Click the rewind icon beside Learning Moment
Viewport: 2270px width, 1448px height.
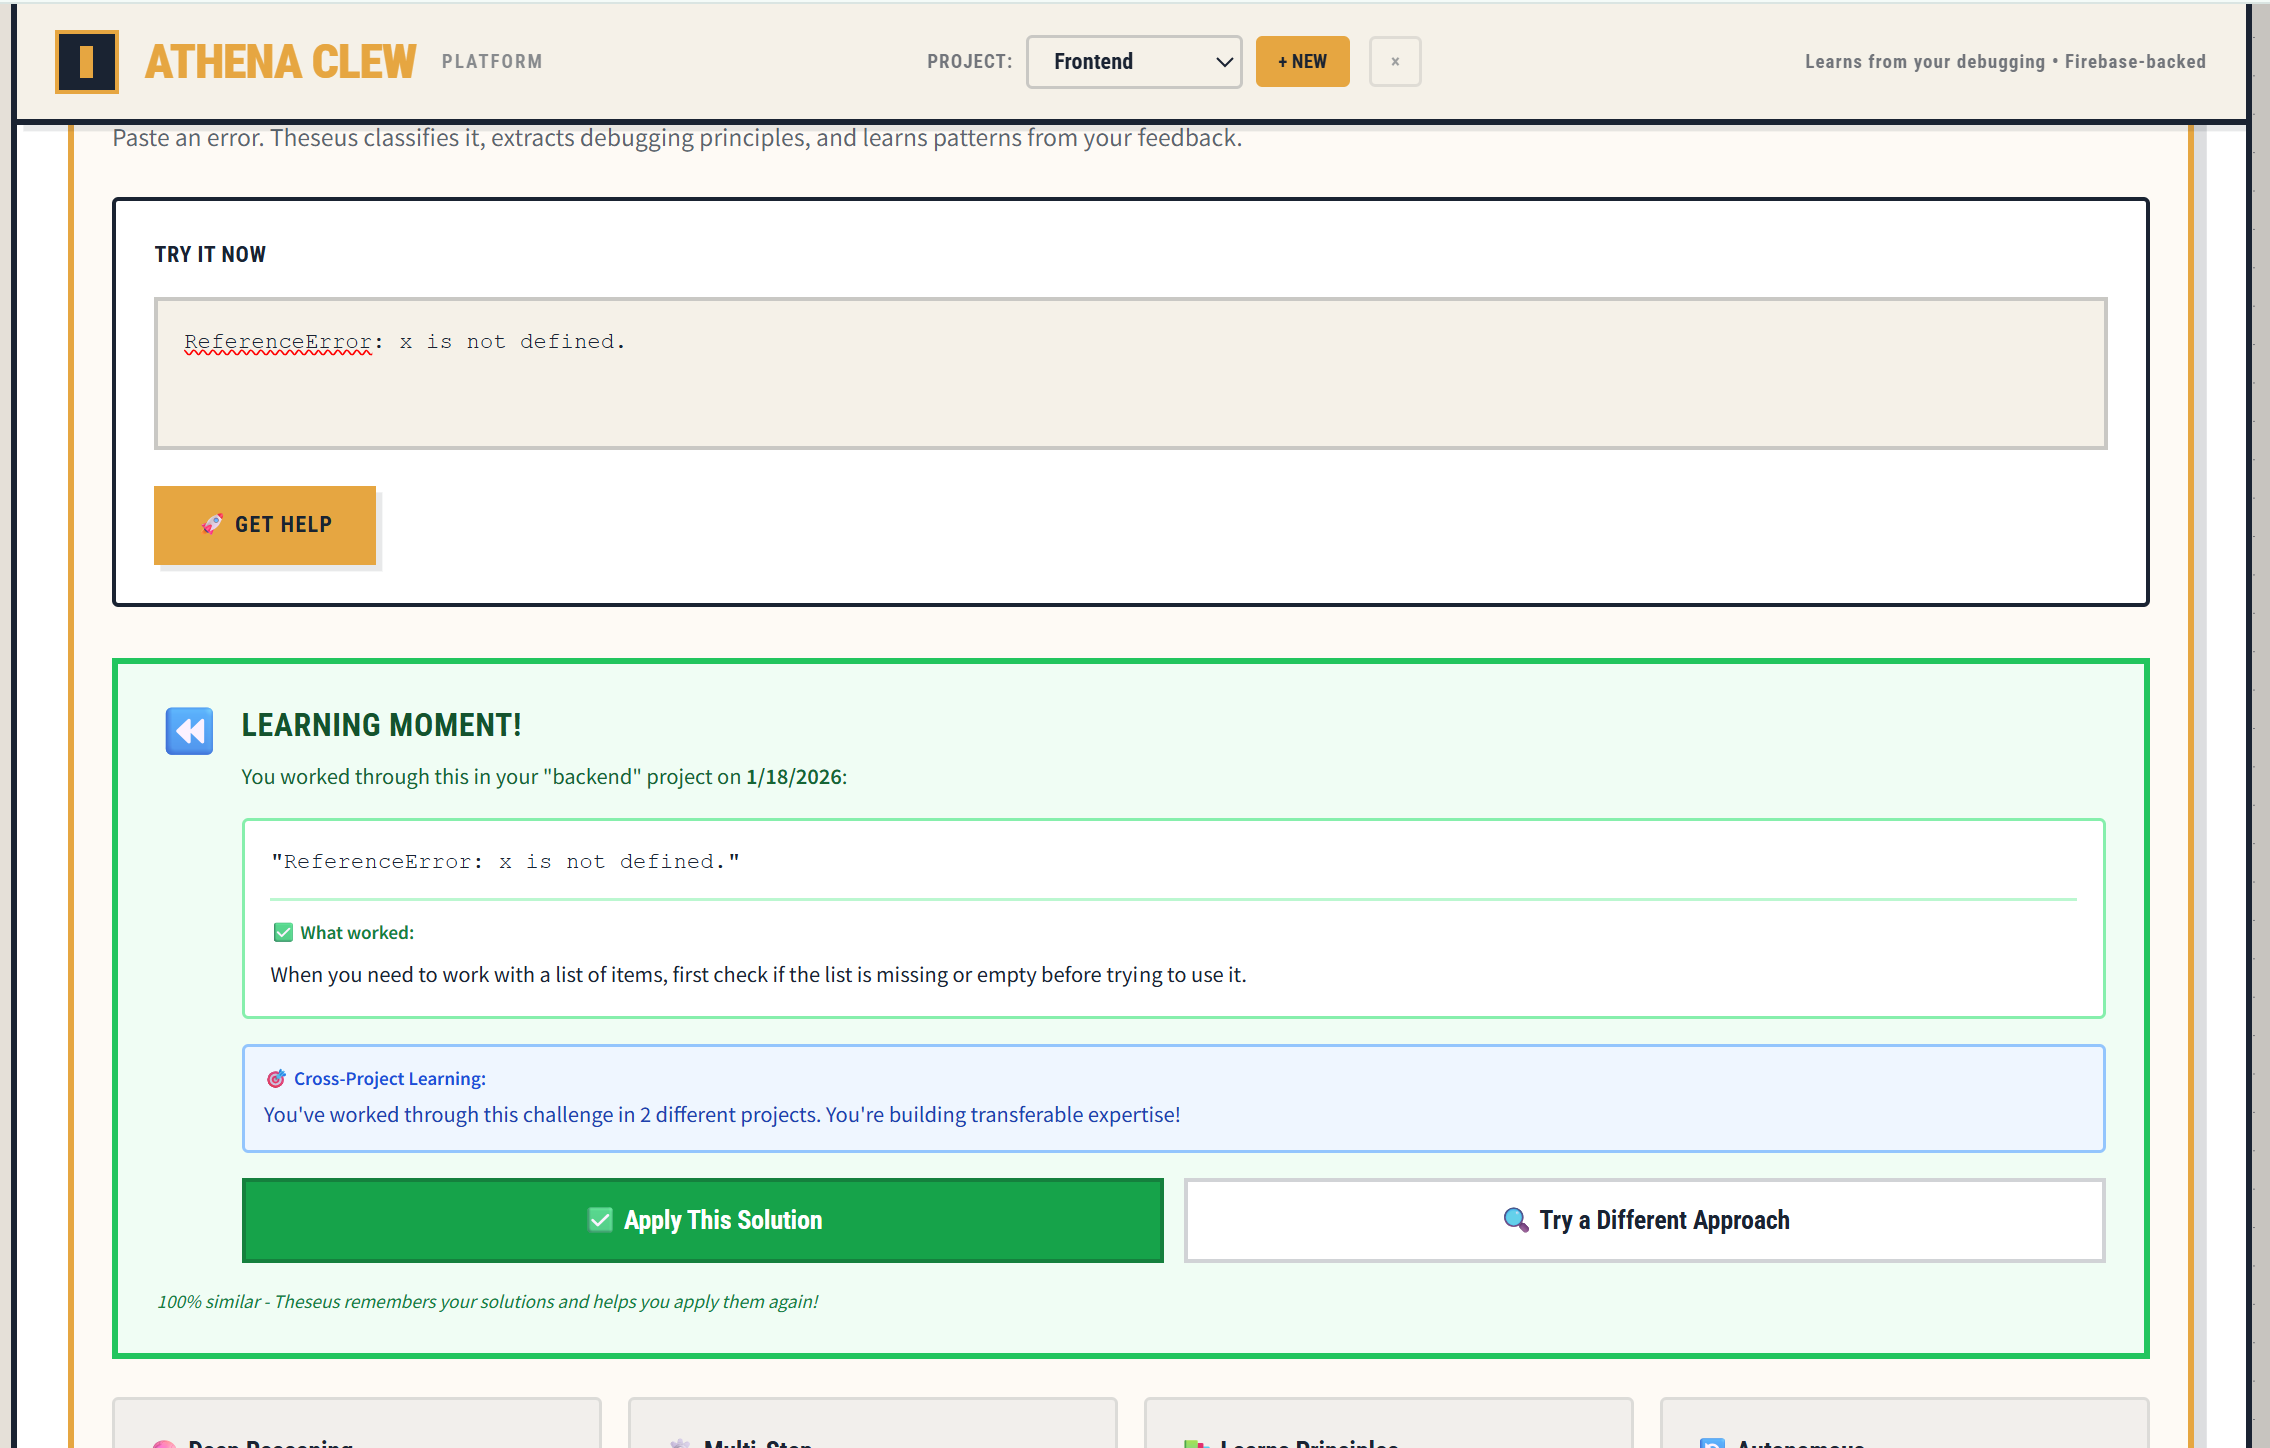pyautogui.click(x=189, y=731)
